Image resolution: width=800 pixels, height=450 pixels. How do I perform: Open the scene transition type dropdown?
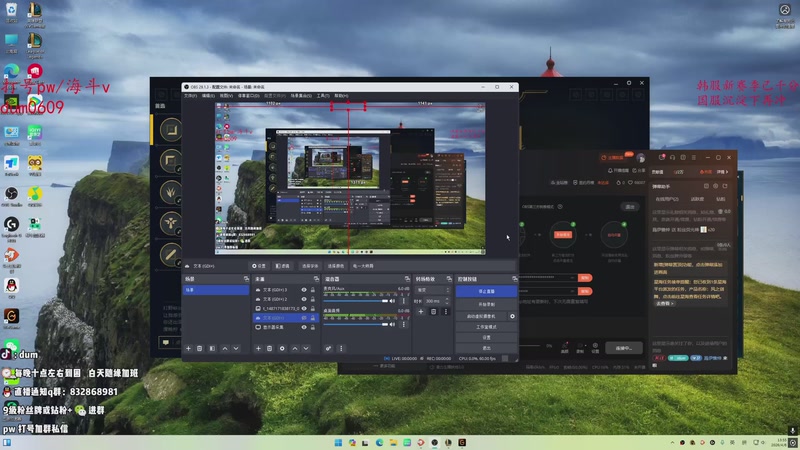[x=432, y=290]
